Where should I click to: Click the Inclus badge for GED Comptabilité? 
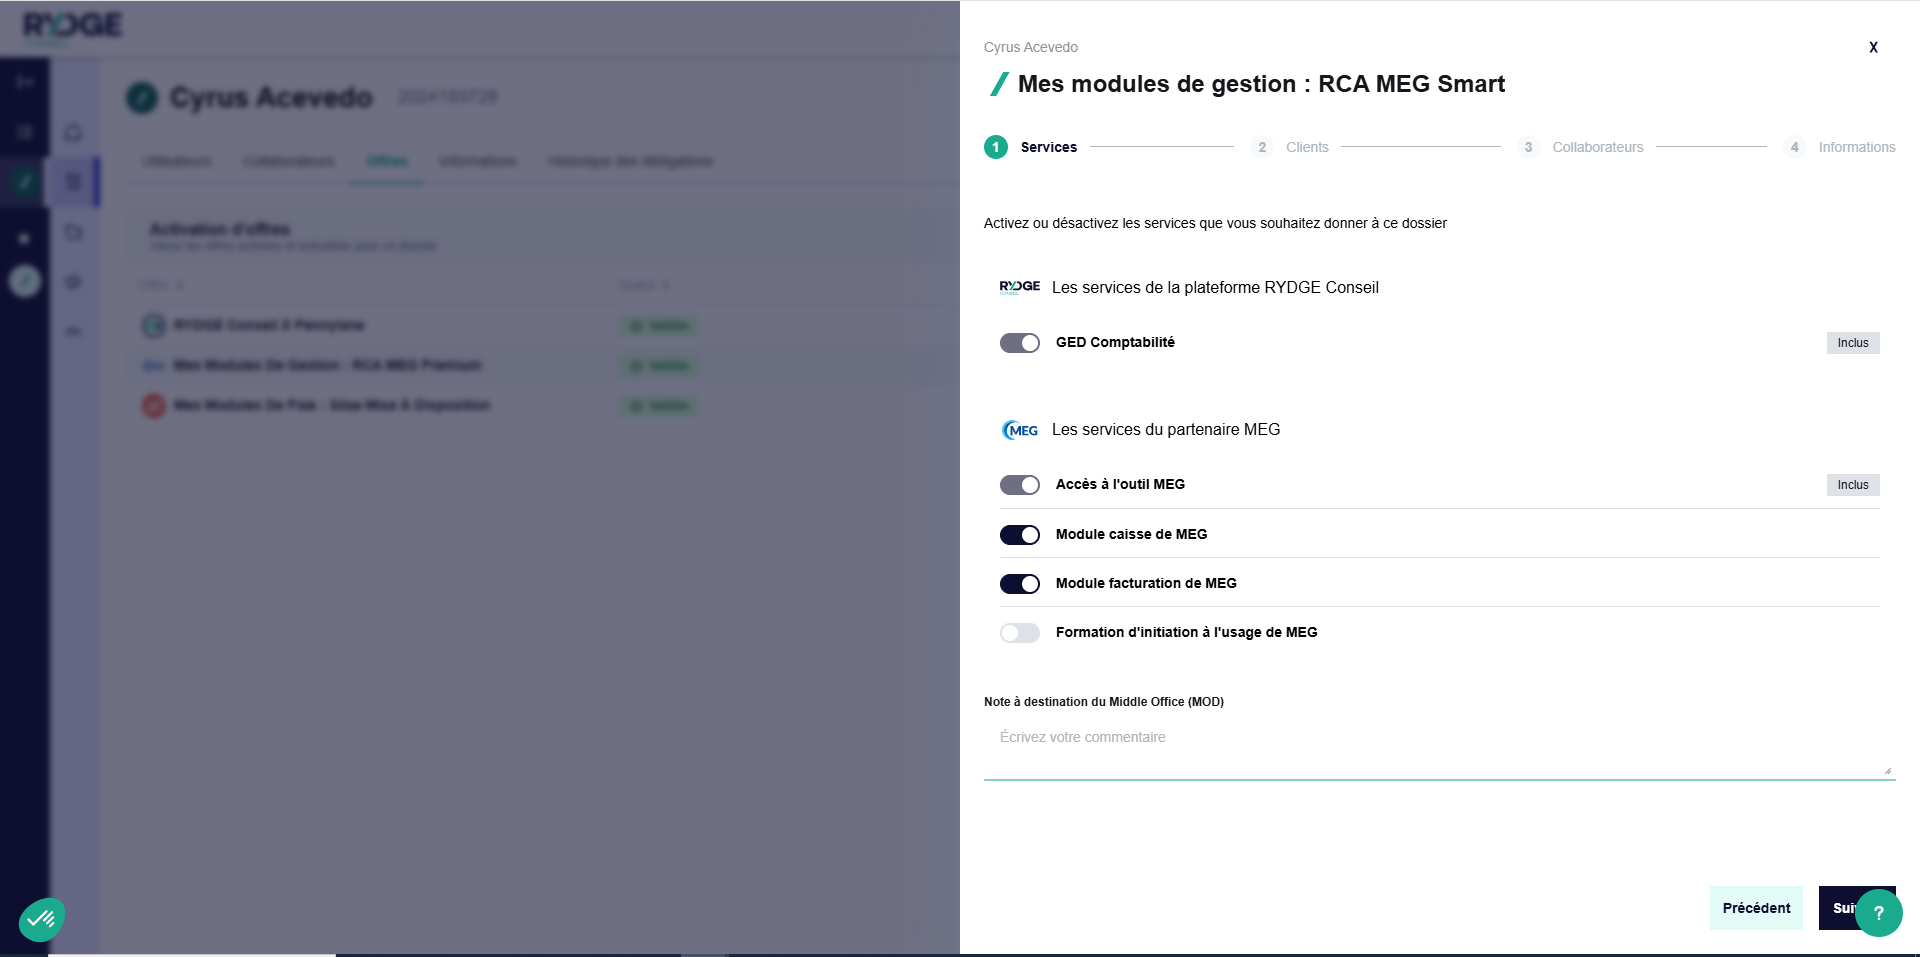tap(1852, 343)
